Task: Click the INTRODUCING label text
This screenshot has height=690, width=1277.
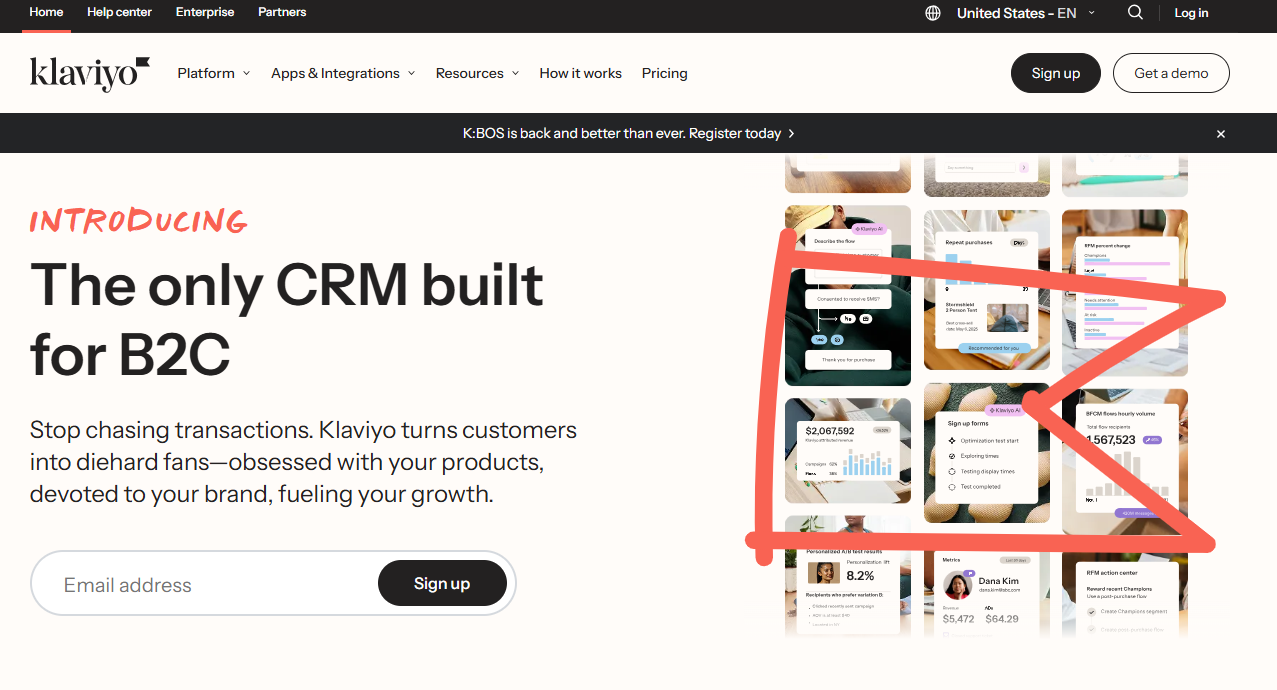Action: [138, 221]
